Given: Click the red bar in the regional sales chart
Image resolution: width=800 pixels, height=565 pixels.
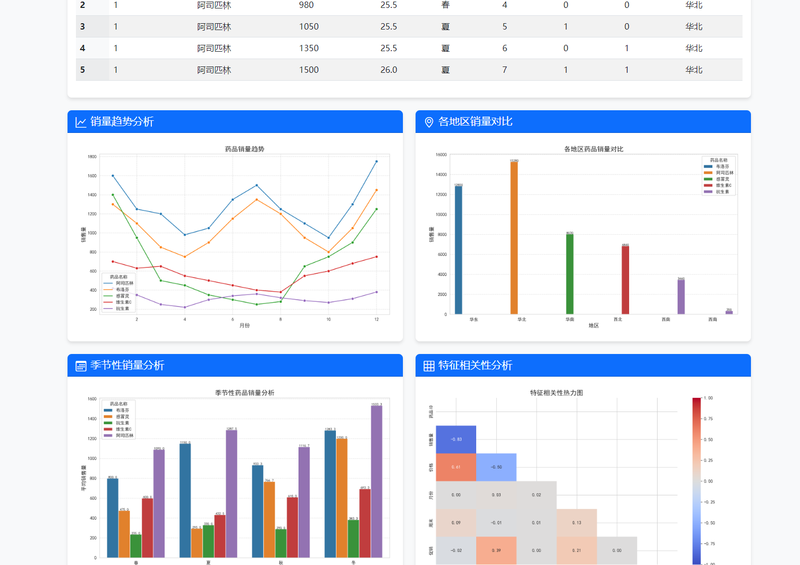Looking at the screenshot, I should 625,280.
